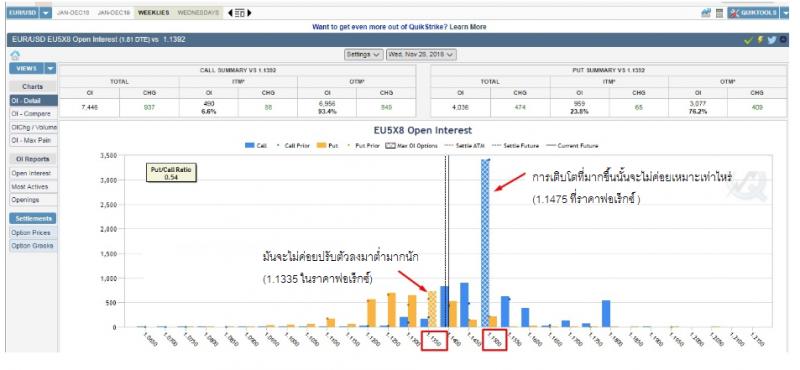Click the call total OI value 7,446
Image resolution: width=800 pixels, height=370 pixels.
click(89, 108)
